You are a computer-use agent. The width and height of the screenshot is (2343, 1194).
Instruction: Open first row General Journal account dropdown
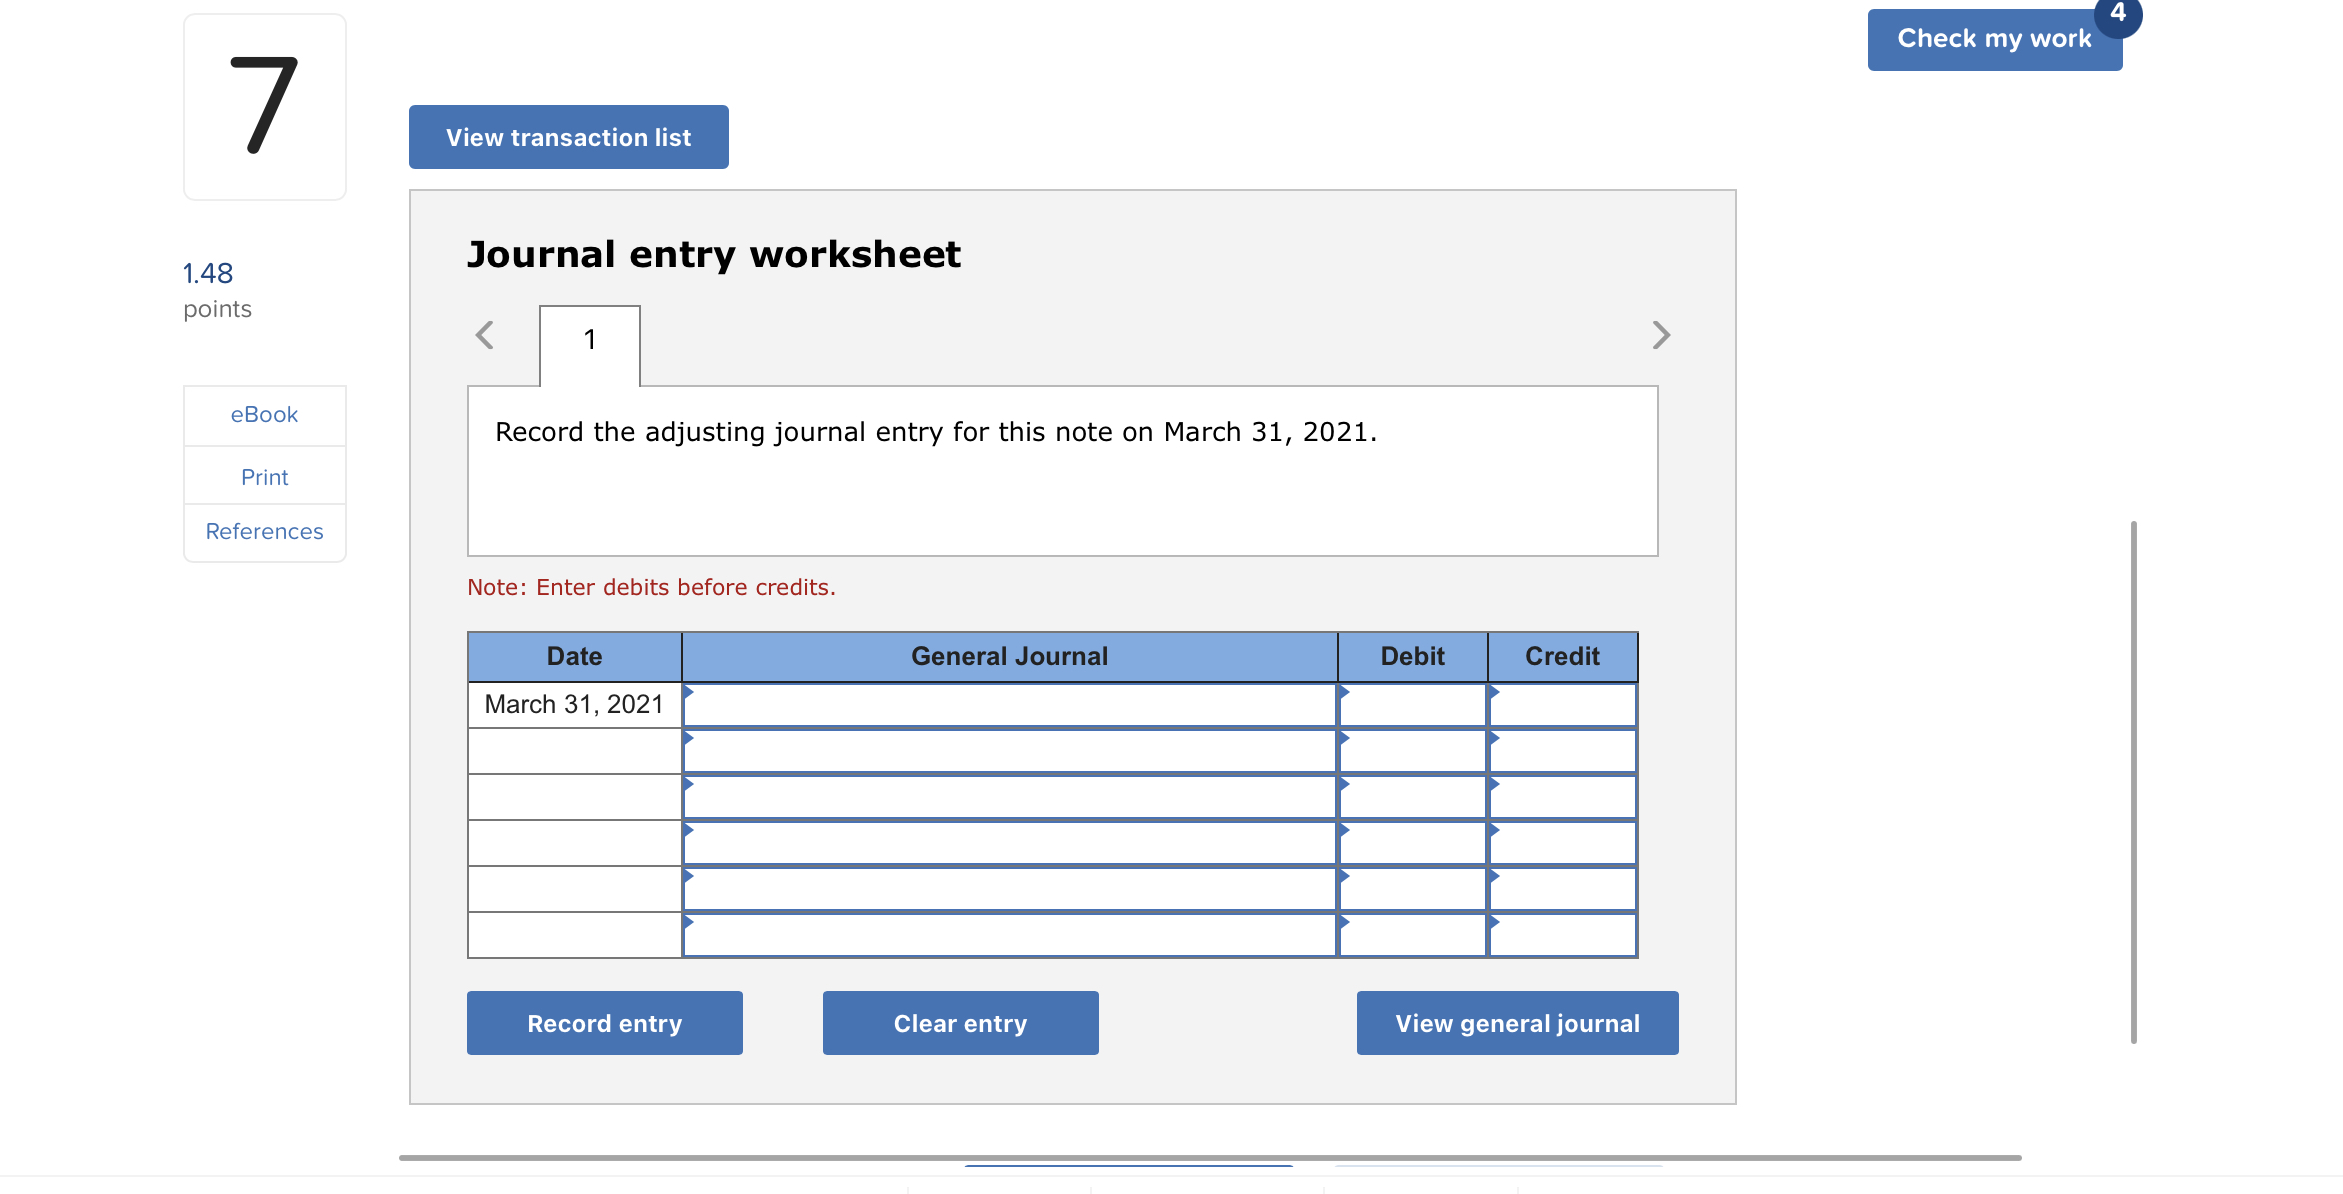point(1009,705)
